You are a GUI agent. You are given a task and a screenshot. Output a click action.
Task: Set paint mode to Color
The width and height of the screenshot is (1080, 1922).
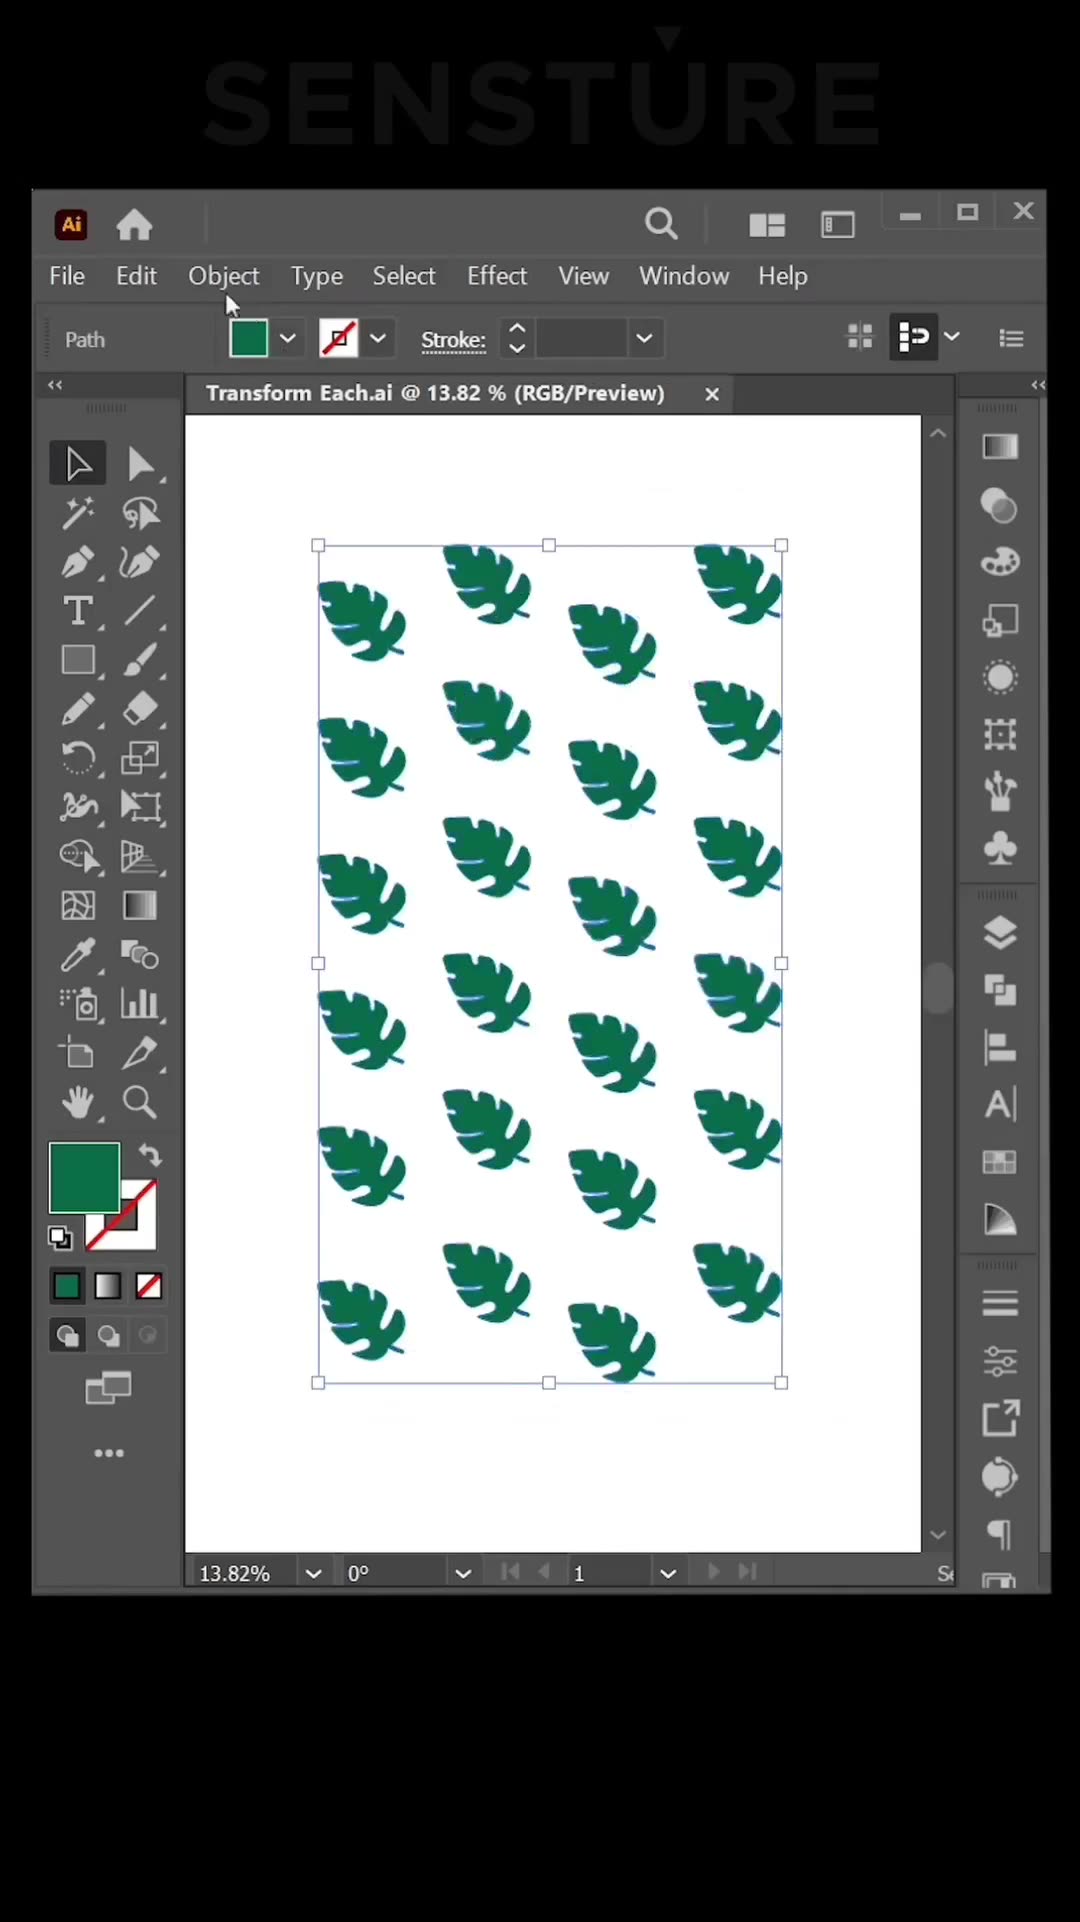tap(67, 1286)
